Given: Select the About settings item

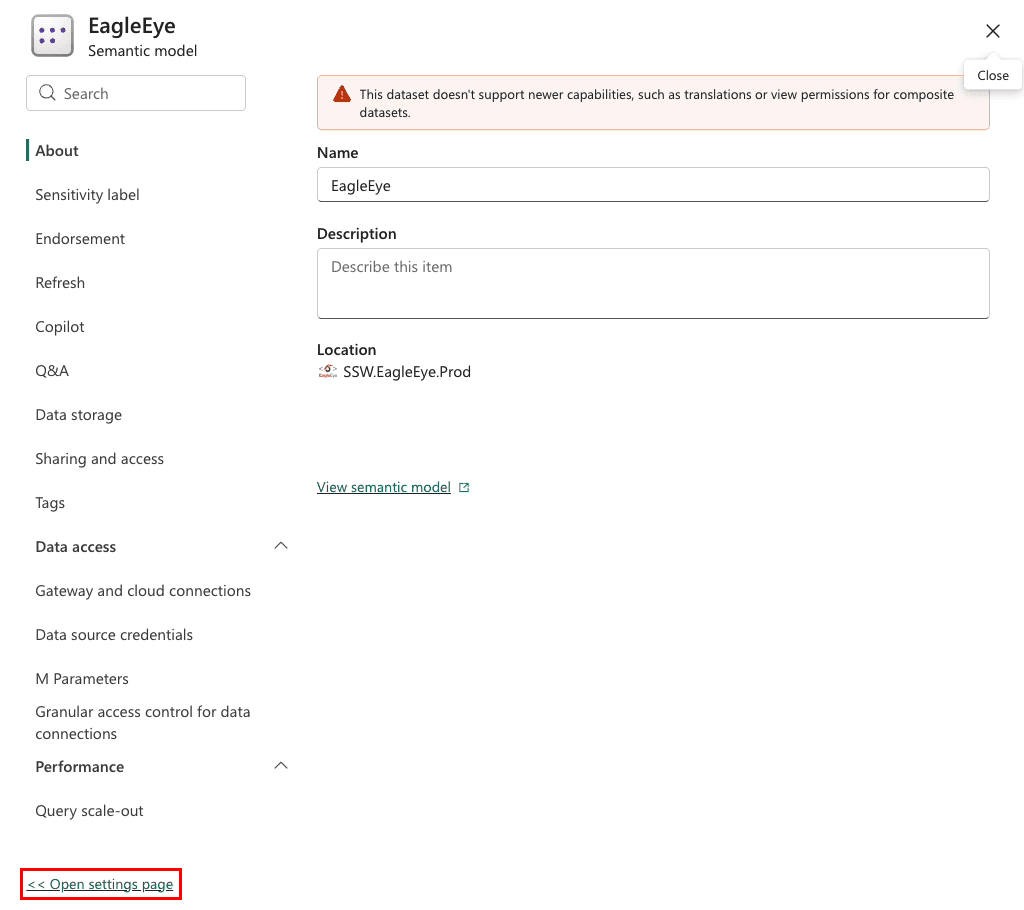Looking at the screenshot, I should 57,150.
